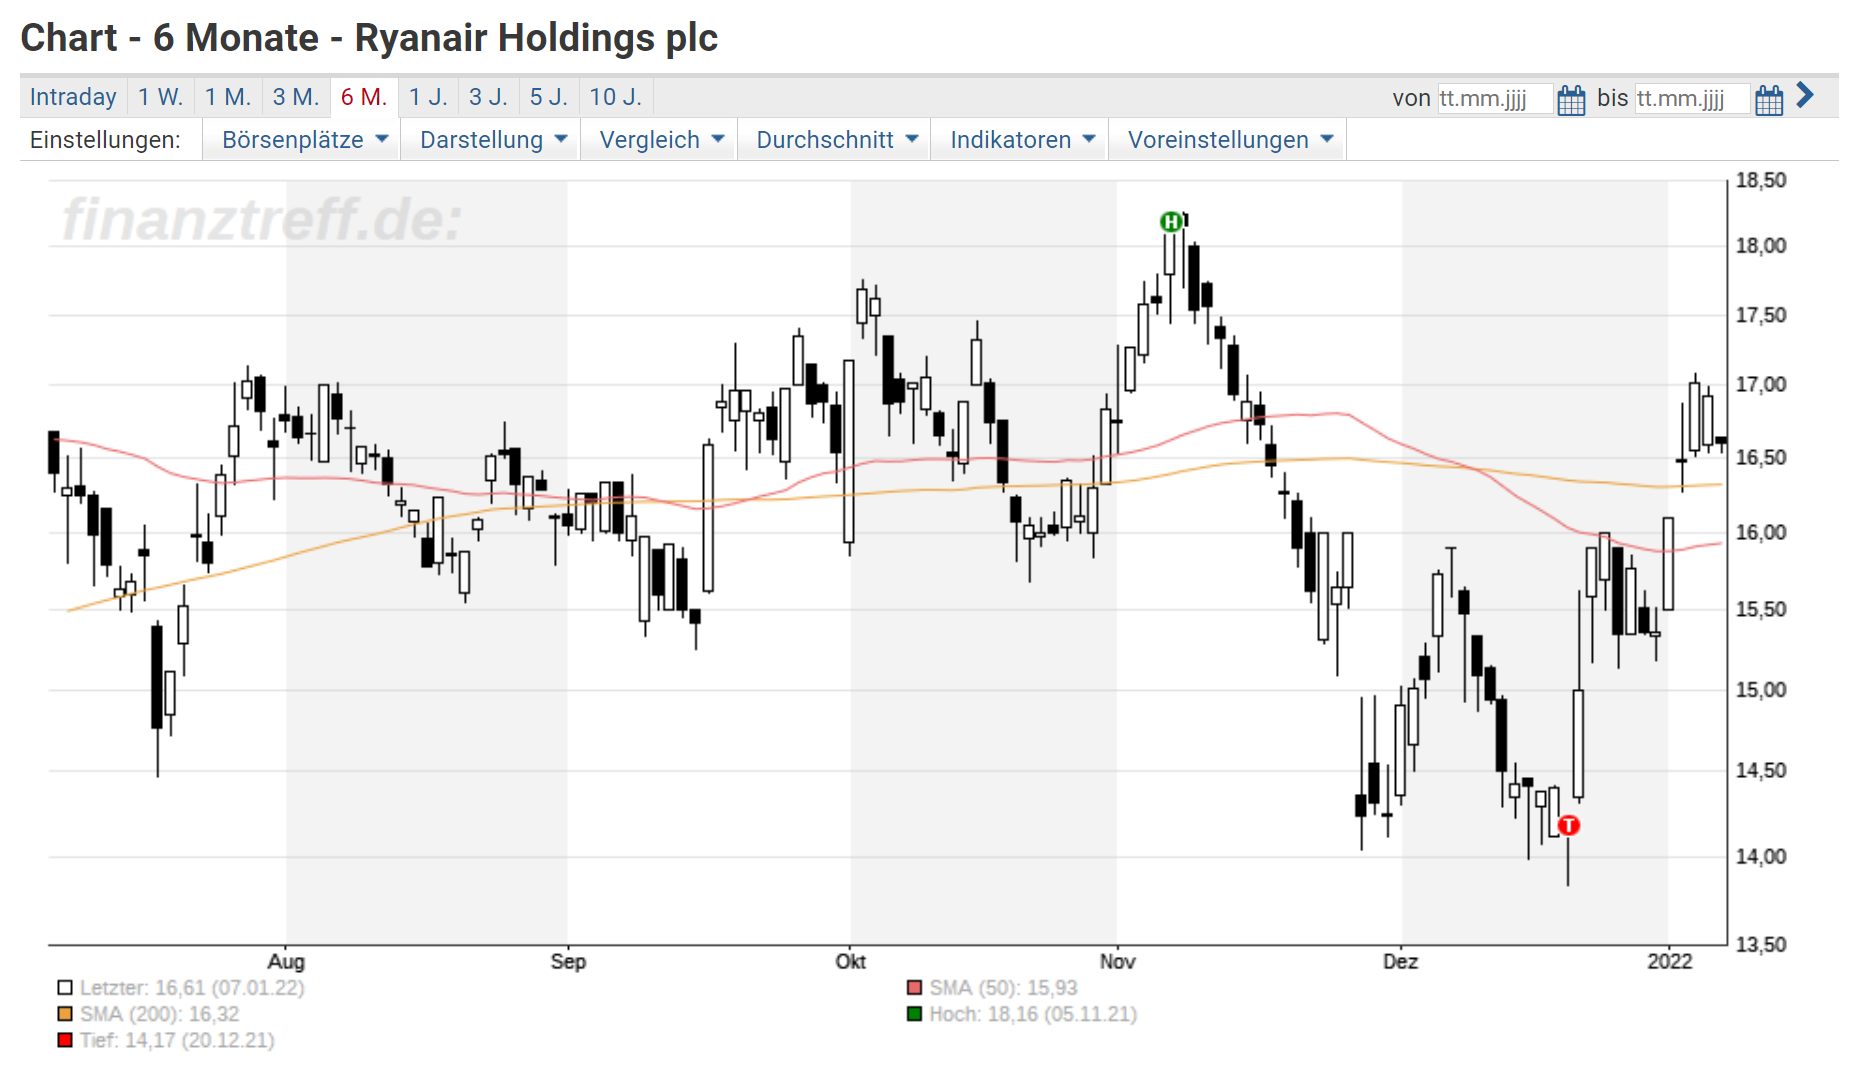Open the Durchschnitt dropdown
This screenshot has height=1080, width=1852.
click(835, 140)
